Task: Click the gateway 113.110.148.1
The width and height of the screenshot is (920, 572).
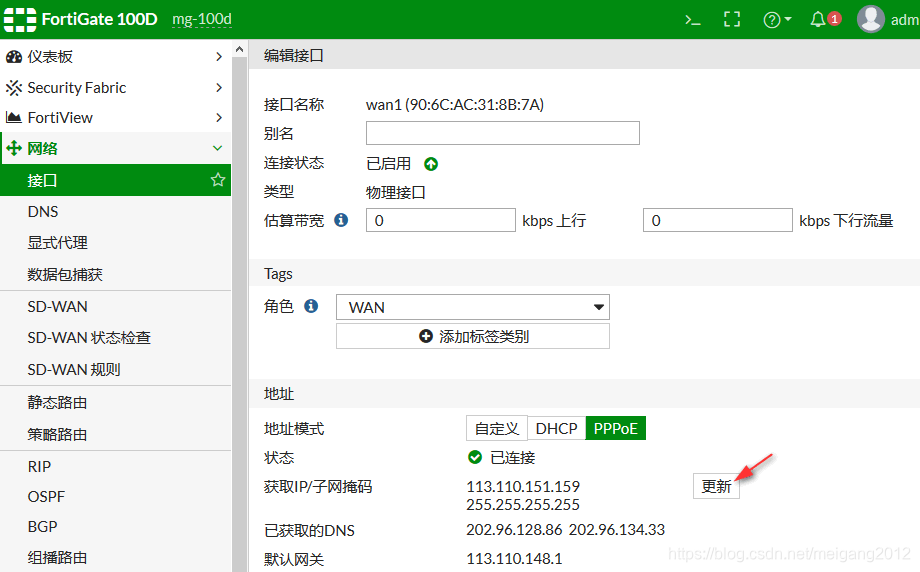Action: coord(514,559)
